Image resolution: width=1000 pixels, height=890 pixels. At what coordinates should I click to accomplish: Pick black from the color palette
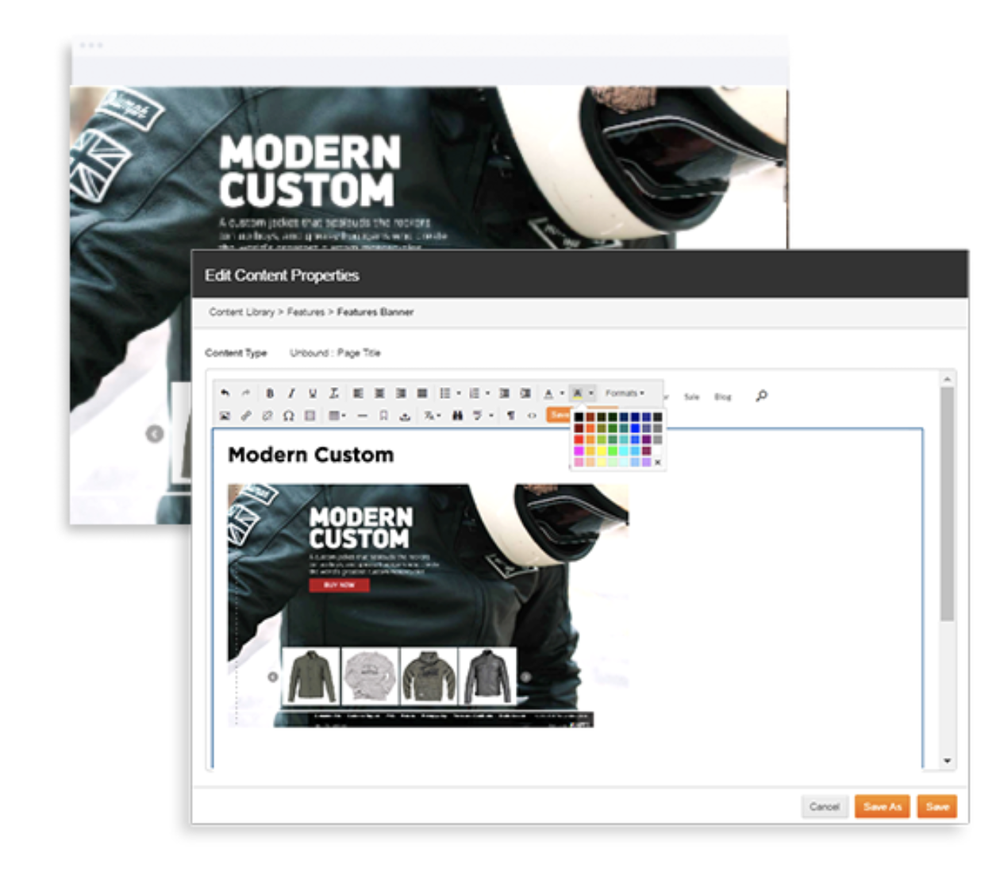pyautogui.click(x=579, y=417)
